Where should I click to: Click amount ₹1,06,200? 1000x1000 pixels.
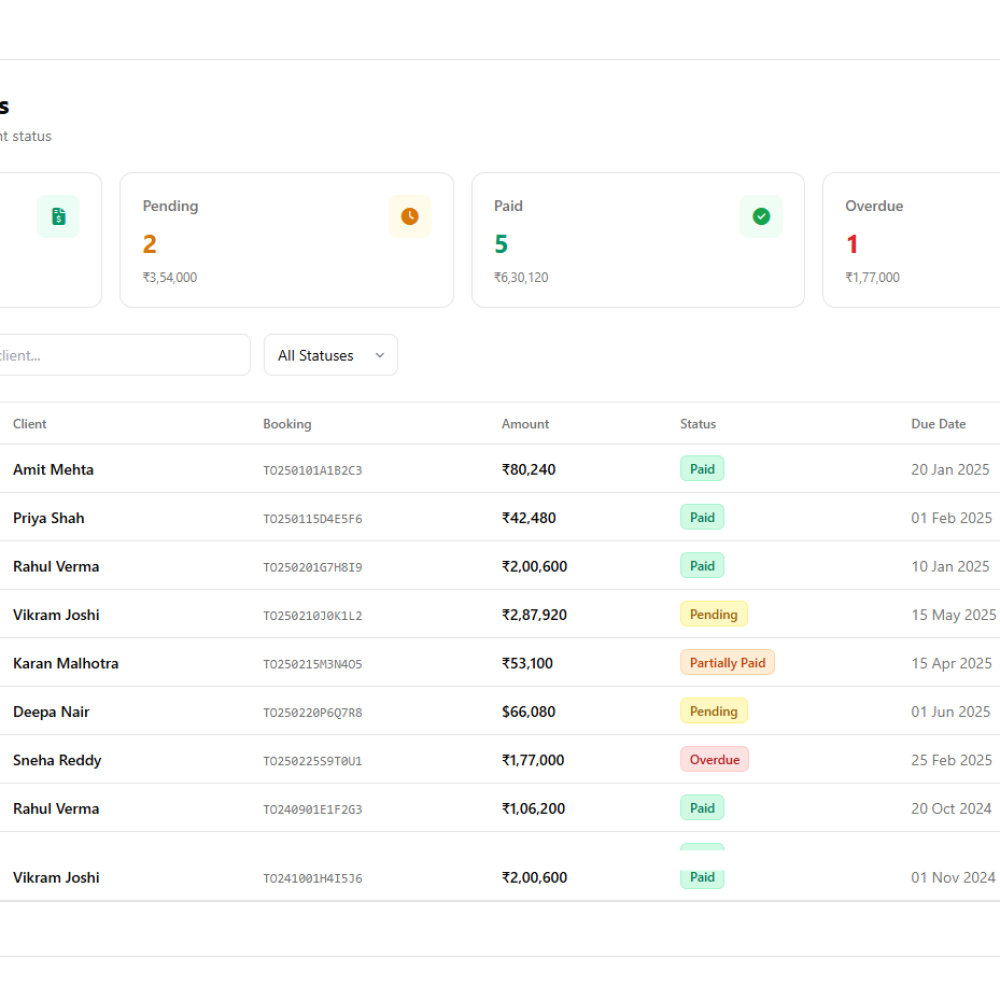(x=533, y=809)
